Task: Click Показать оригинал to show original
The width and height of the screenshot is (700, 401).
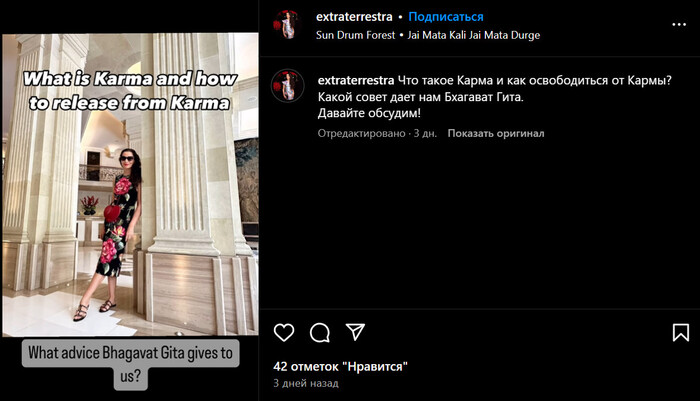Action: [496, 133]
